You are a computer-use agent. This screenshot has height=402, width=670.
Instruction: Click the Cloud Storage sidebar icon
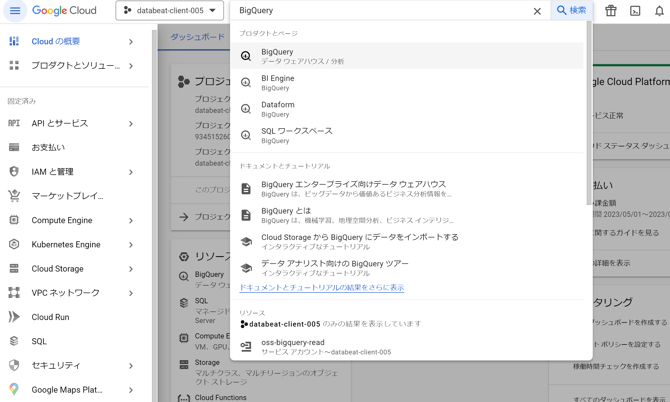coord(14,269)
